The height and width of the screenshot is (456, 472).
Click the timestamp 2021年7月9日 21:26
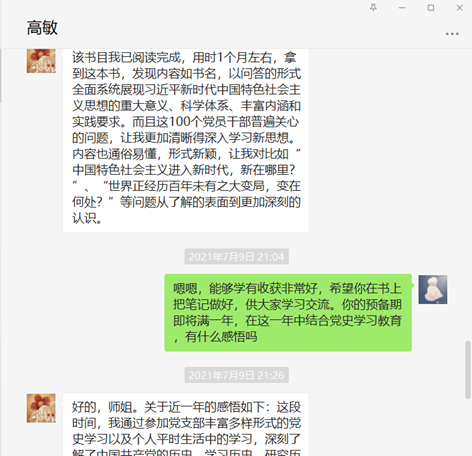236,375
